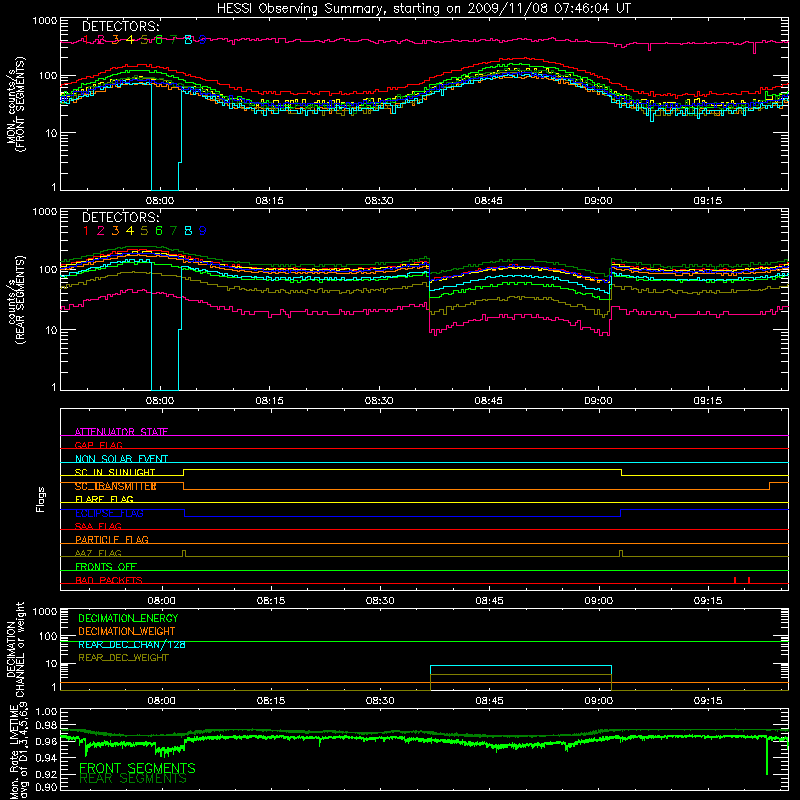Select detector 9 in the rear segments legend
The width and height of the screenshot is (800, 800).
[x=203, y=231]
